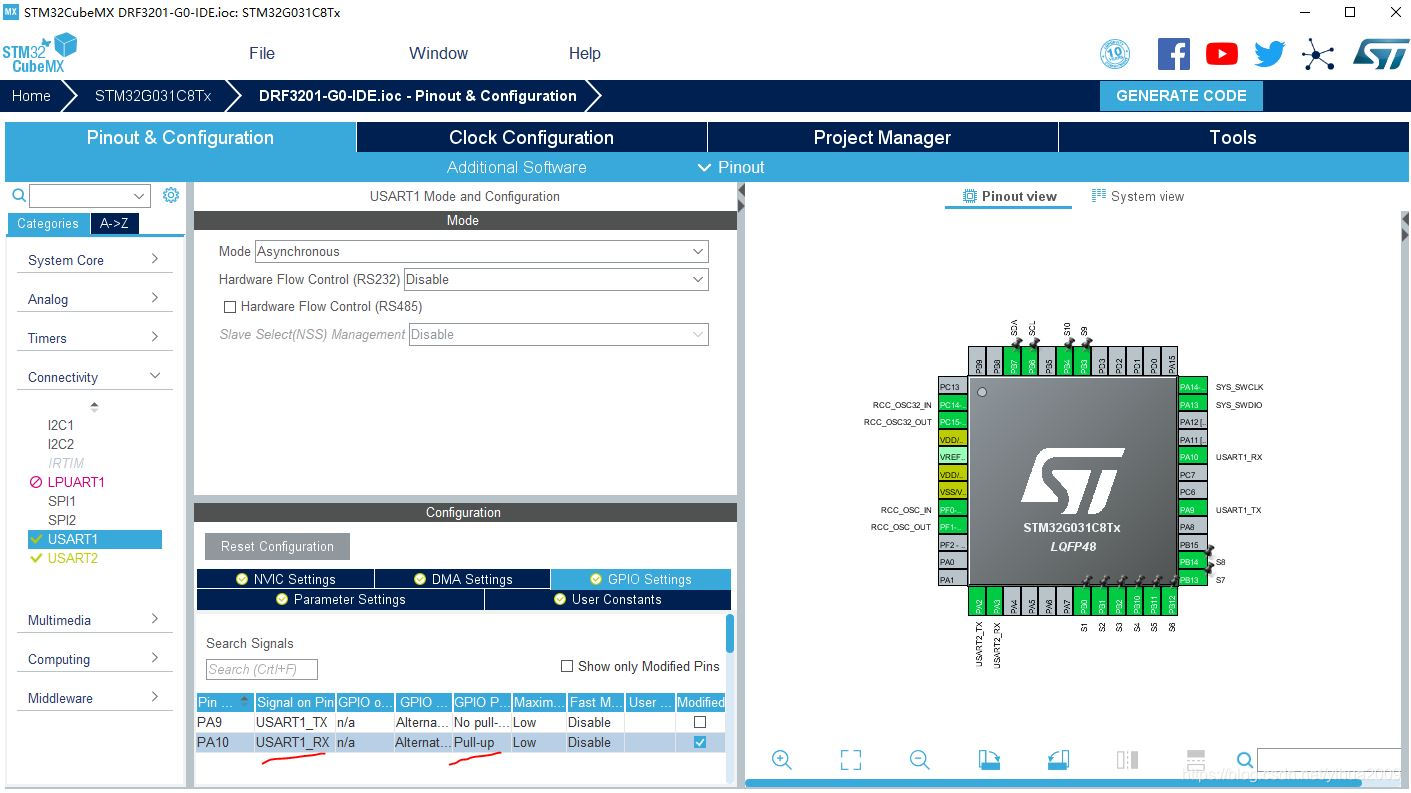Open the Window menu

[438, 54]
